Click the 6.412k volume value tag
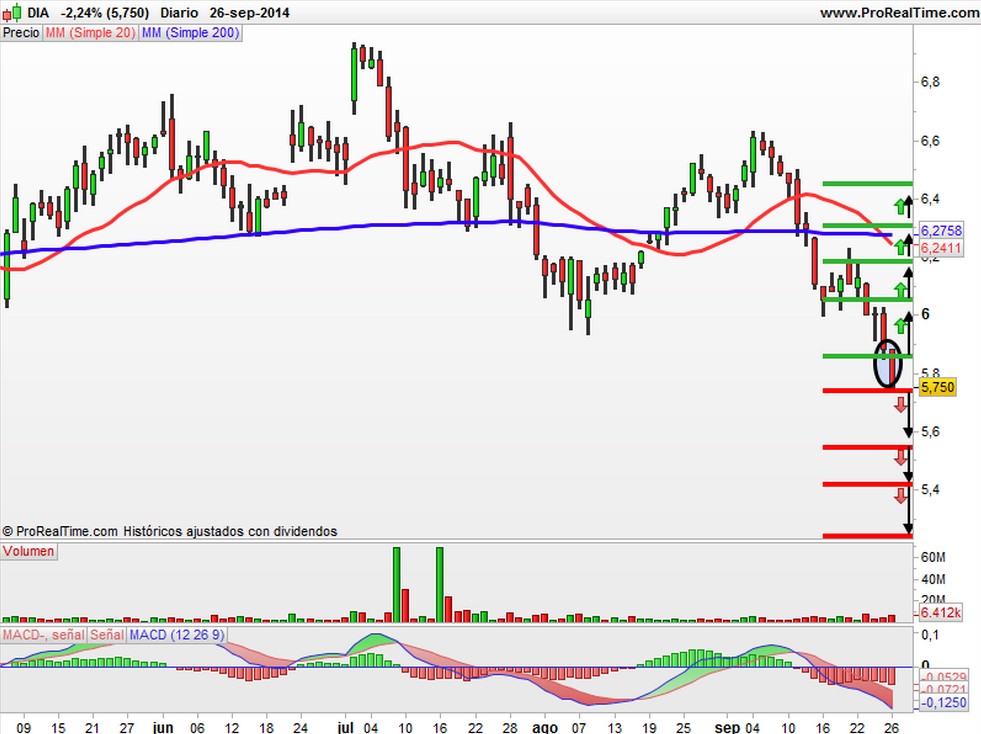Image resolution: width=981 pixels, height=734 pixels. coord(940,613)
